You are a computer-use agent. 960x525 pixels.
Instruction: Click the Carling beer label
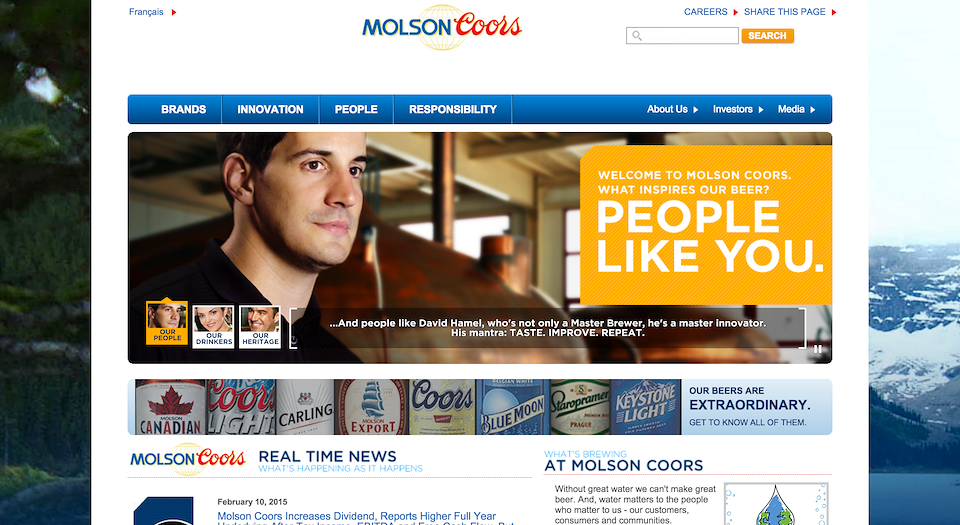(304, 407)
